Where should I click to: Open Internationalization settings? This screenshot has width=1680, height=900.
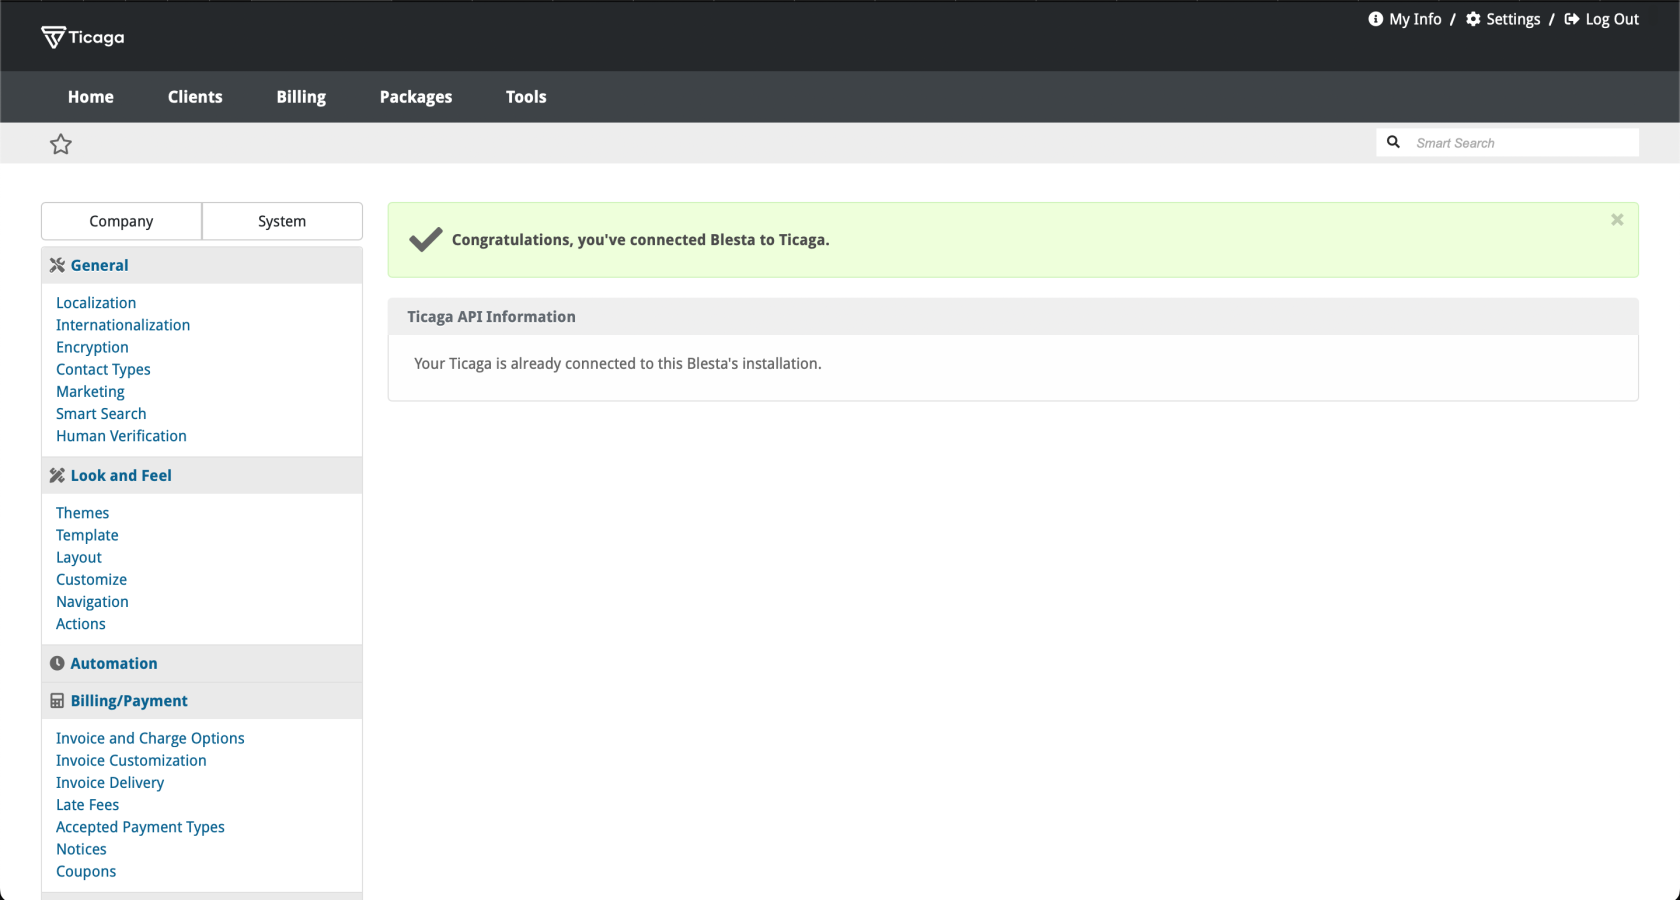point(123,325)
